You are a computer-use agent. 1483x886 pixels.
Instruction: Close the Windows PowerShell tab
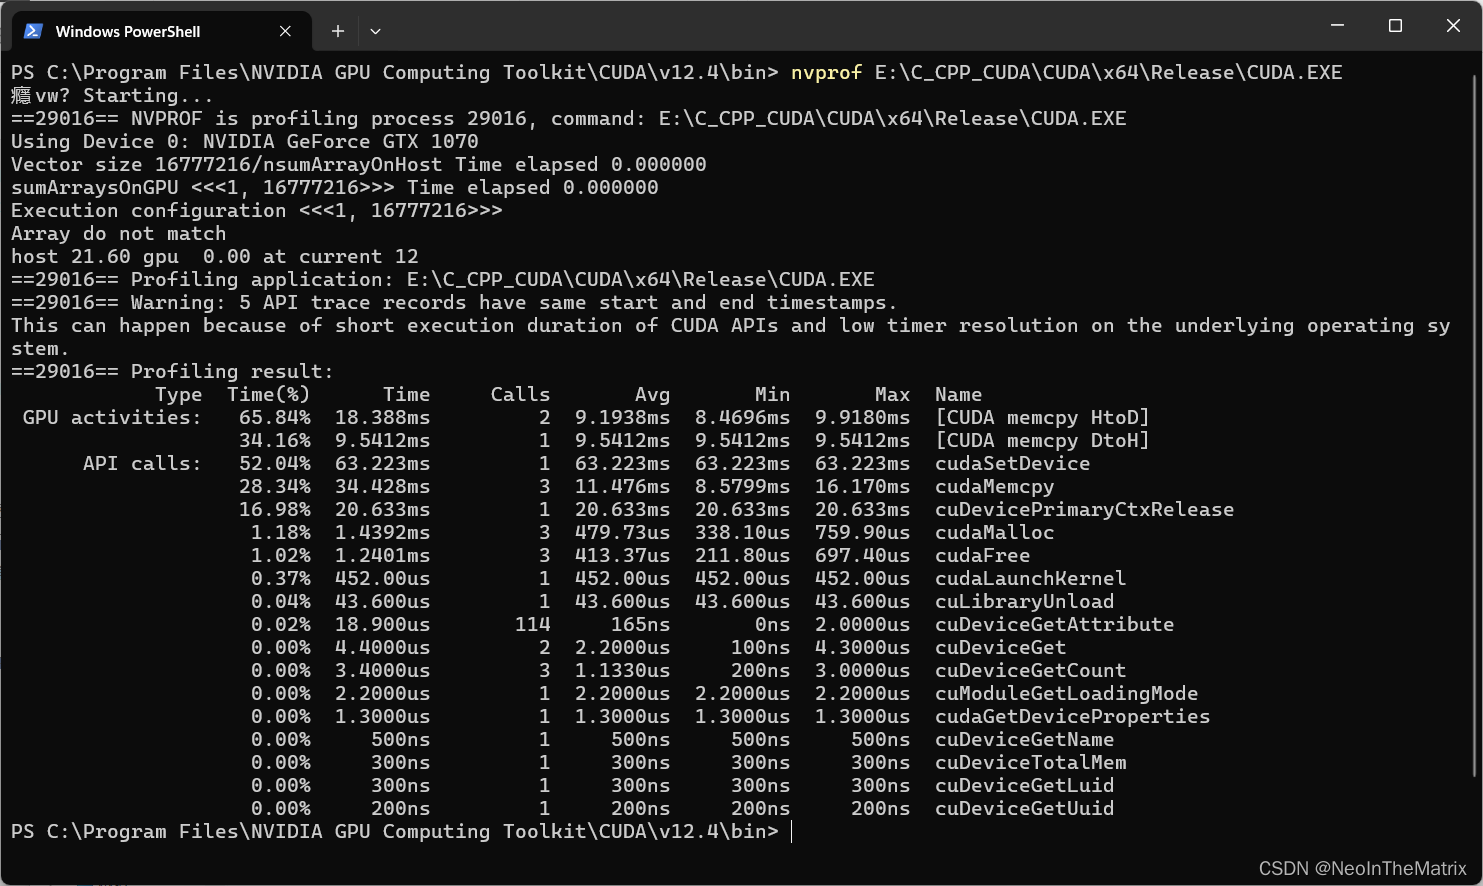(285, 31)
